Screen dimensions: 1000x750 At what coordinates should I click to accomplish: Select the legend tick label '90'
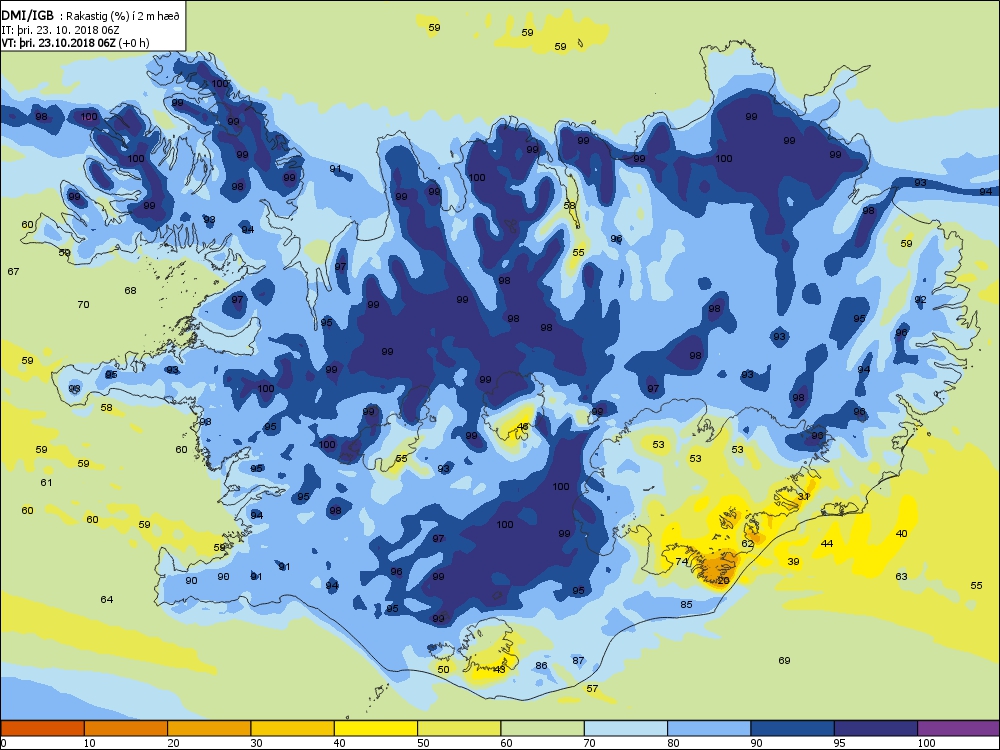click(756, 743)
